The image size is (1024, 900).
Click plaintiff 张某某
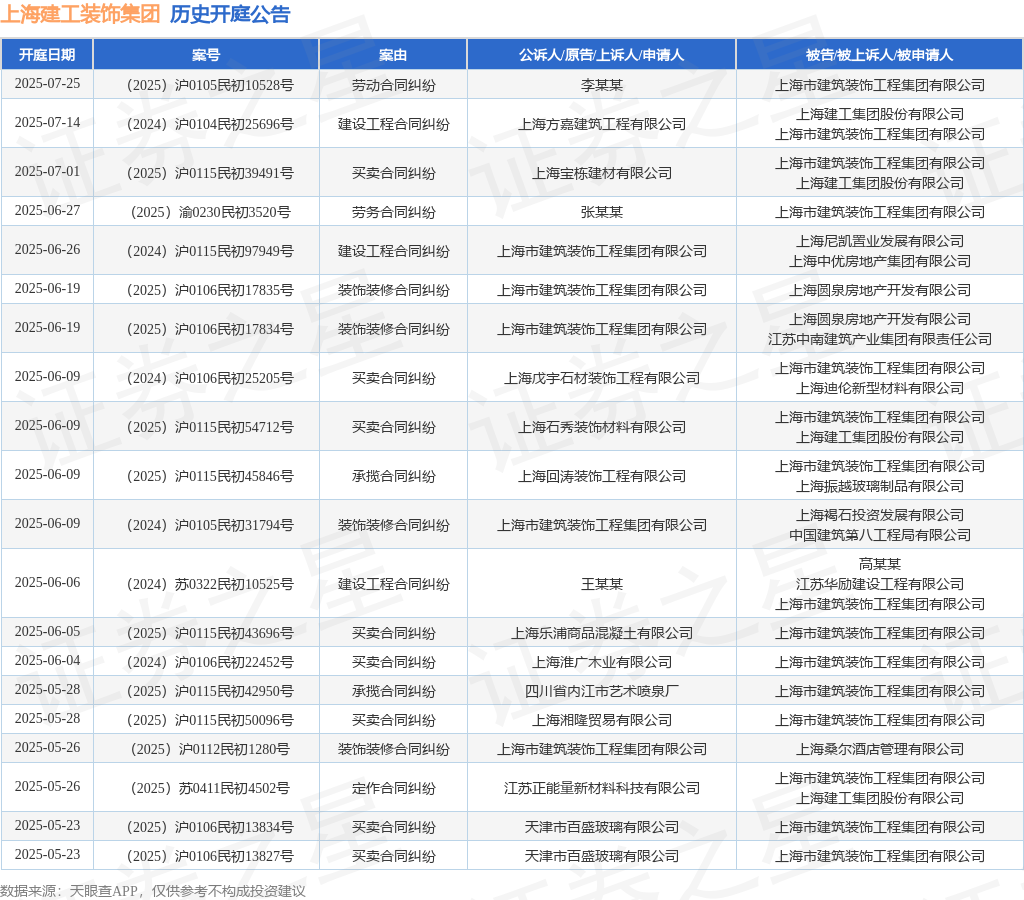601,212
